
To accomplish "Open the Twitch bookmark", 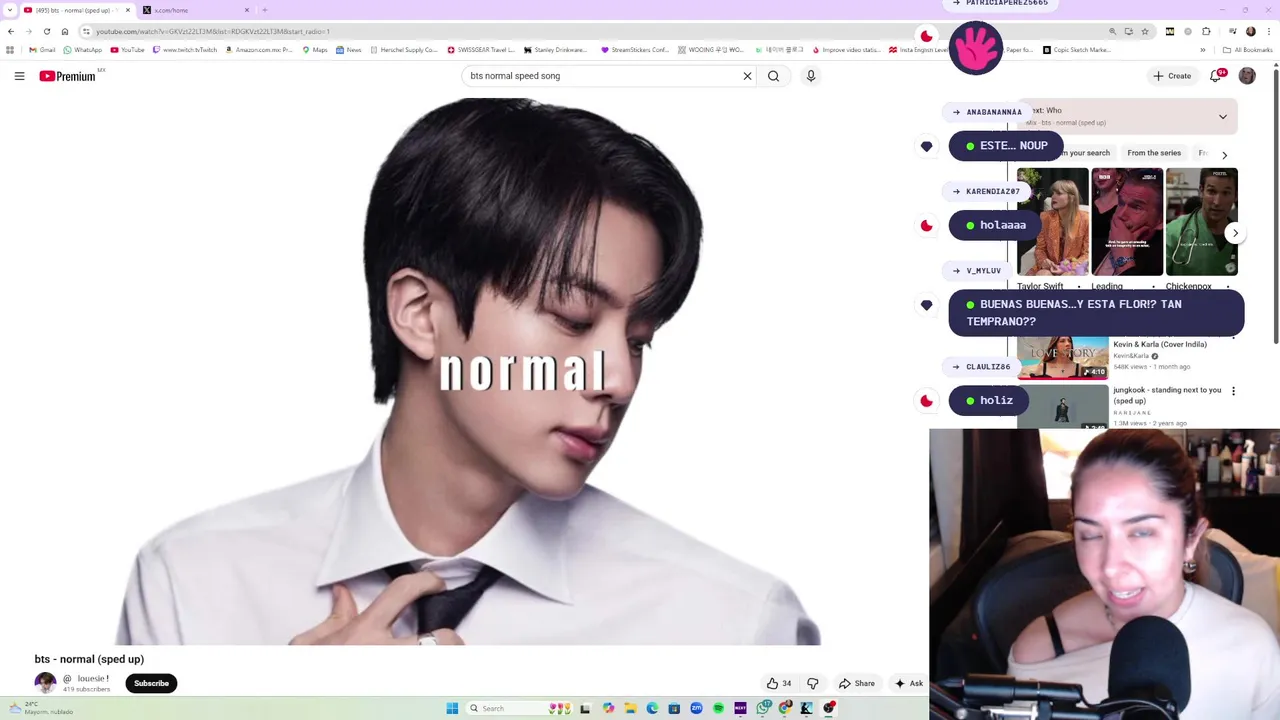I will click(x=185, y=50).
